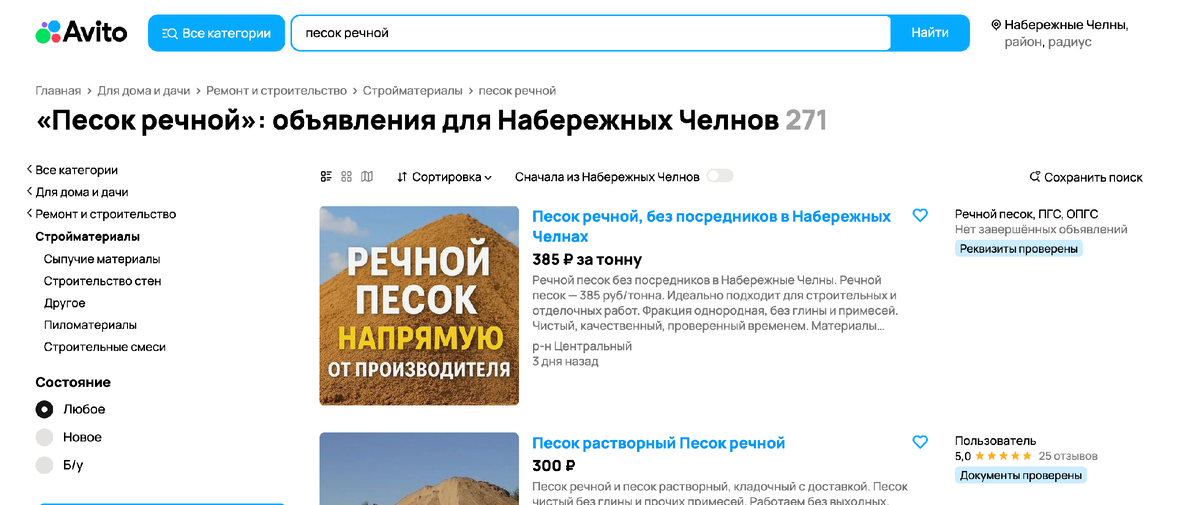Click 'р-н Центральный' location text
The height and width of the screenshot is (505, 1200).
click(582, 346)
